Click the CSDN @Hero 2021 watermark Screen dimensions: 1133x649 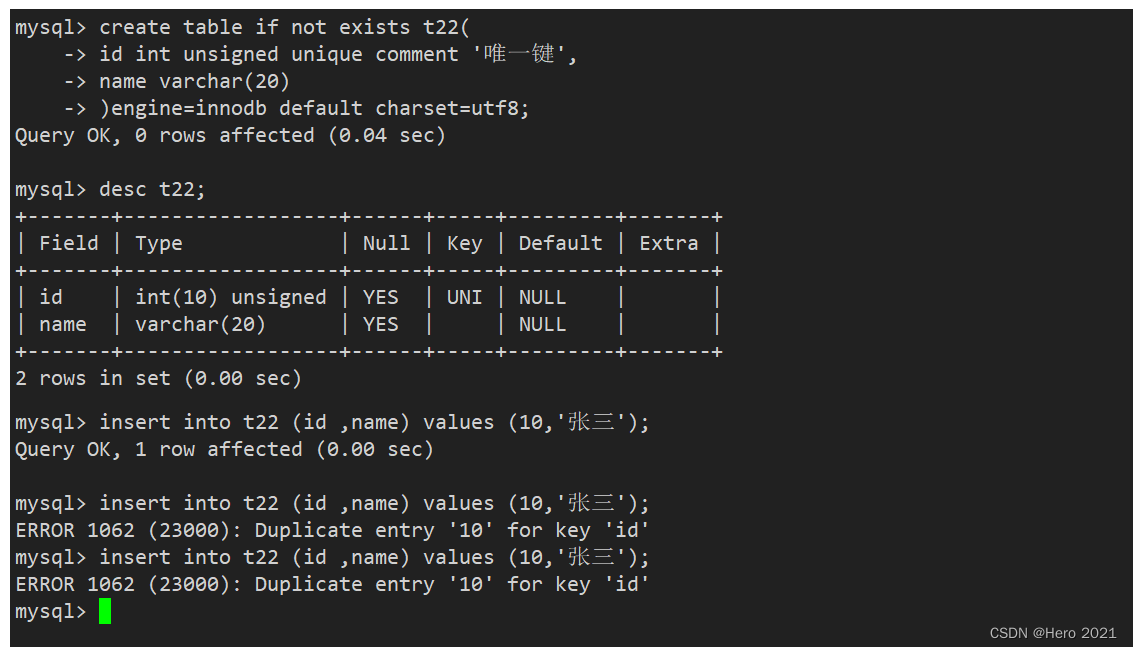point(1052,633)
